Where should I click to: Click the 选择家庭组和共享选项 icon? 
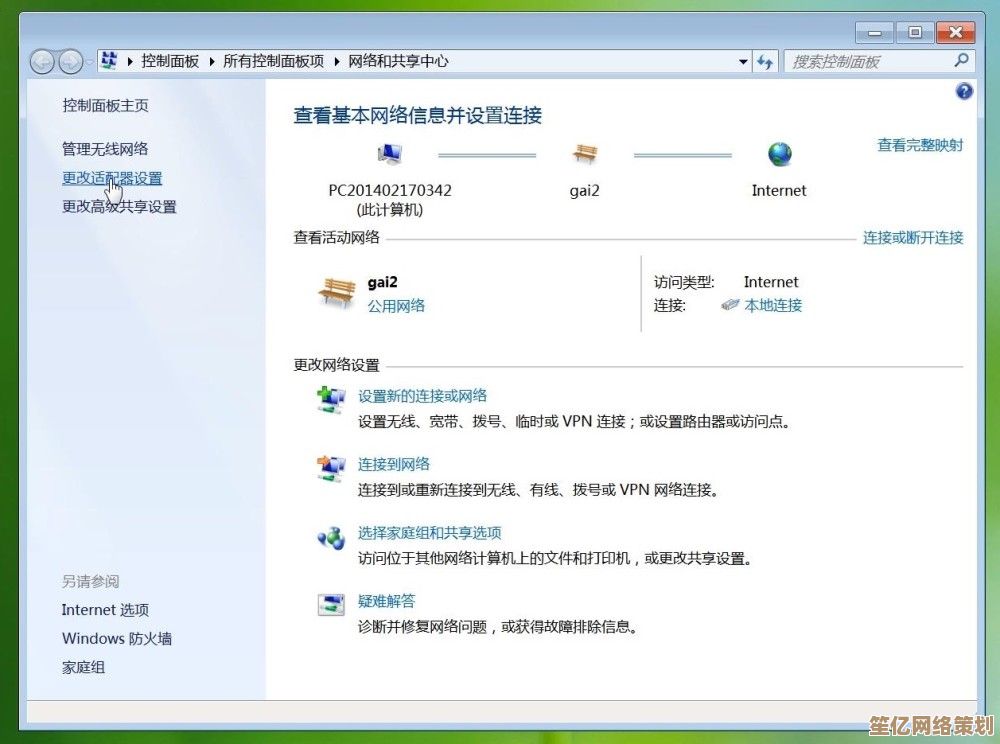pos(330,537)
